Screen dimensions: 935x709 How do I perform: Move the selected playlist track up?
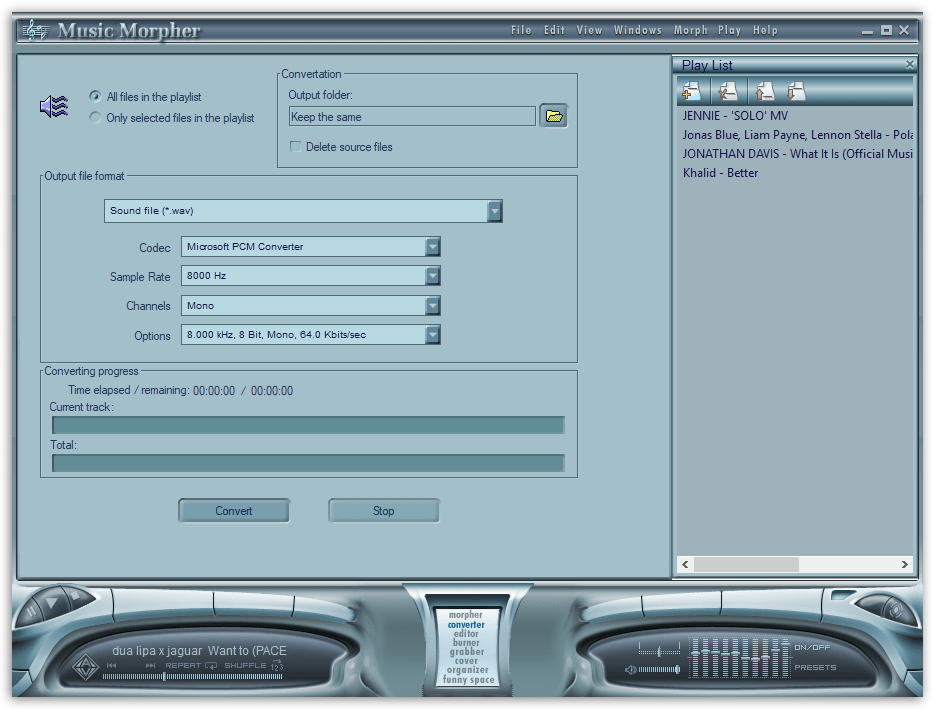click(763, 91)
